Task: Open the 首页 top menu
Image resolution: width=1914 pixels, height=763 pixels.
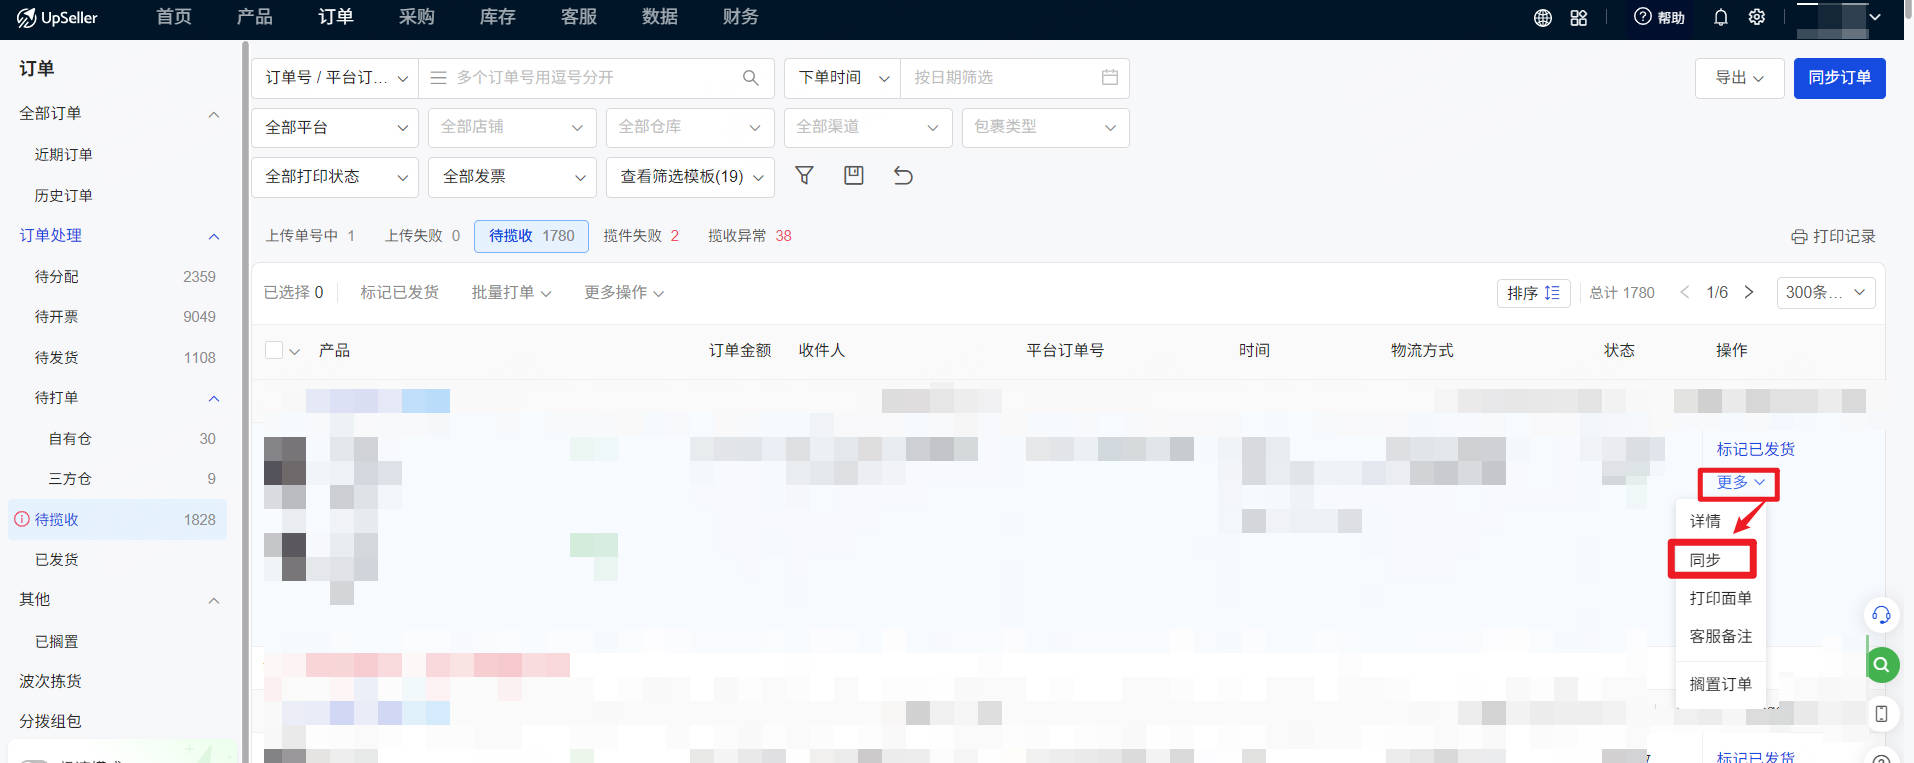Action: coord(174,17)
